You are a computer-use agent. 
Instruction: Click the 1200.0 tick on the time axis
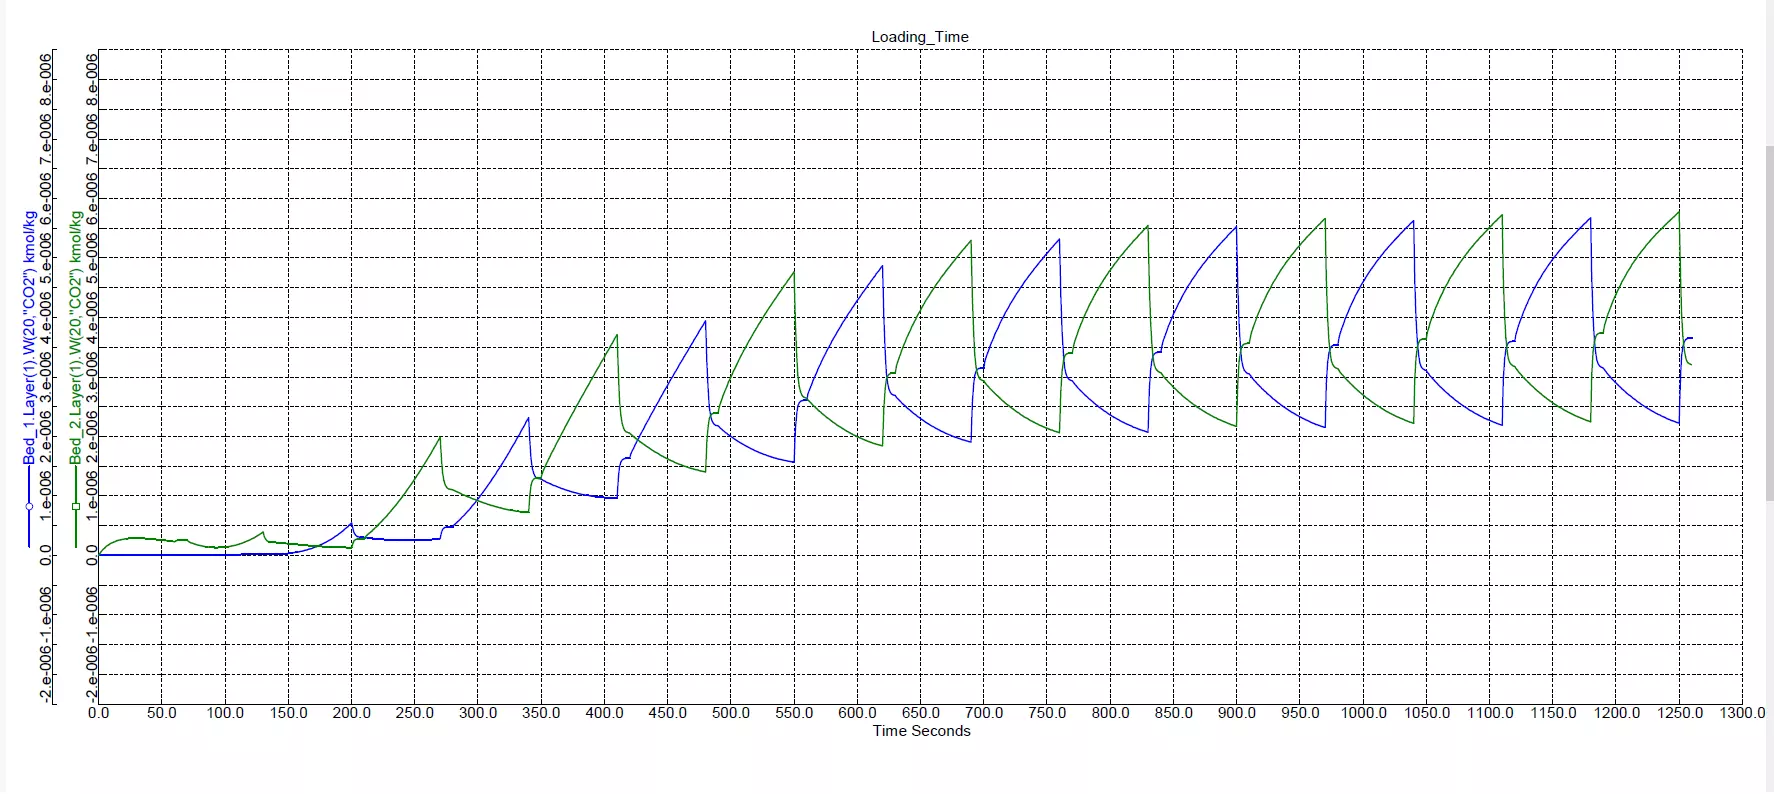click(1616, 713)
